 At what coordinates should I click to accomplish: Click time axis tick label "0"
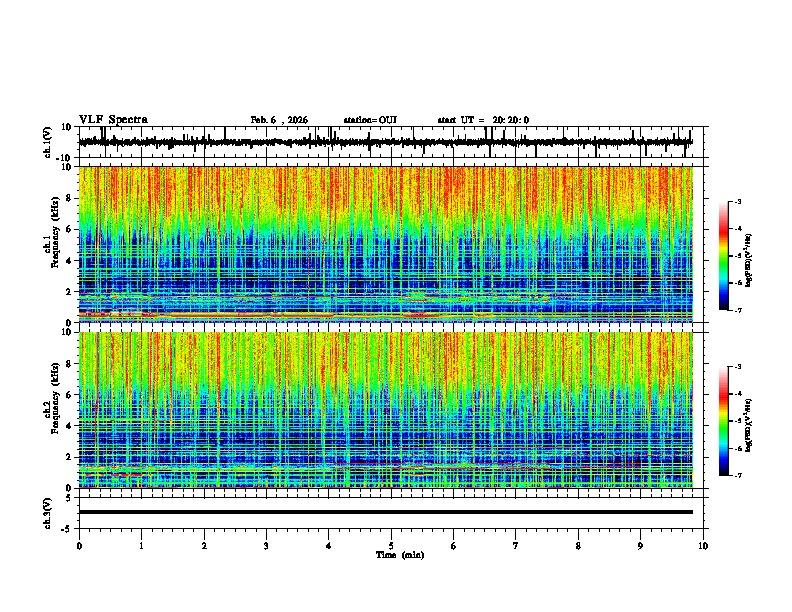pyautogui.click(x=79, y=546)
